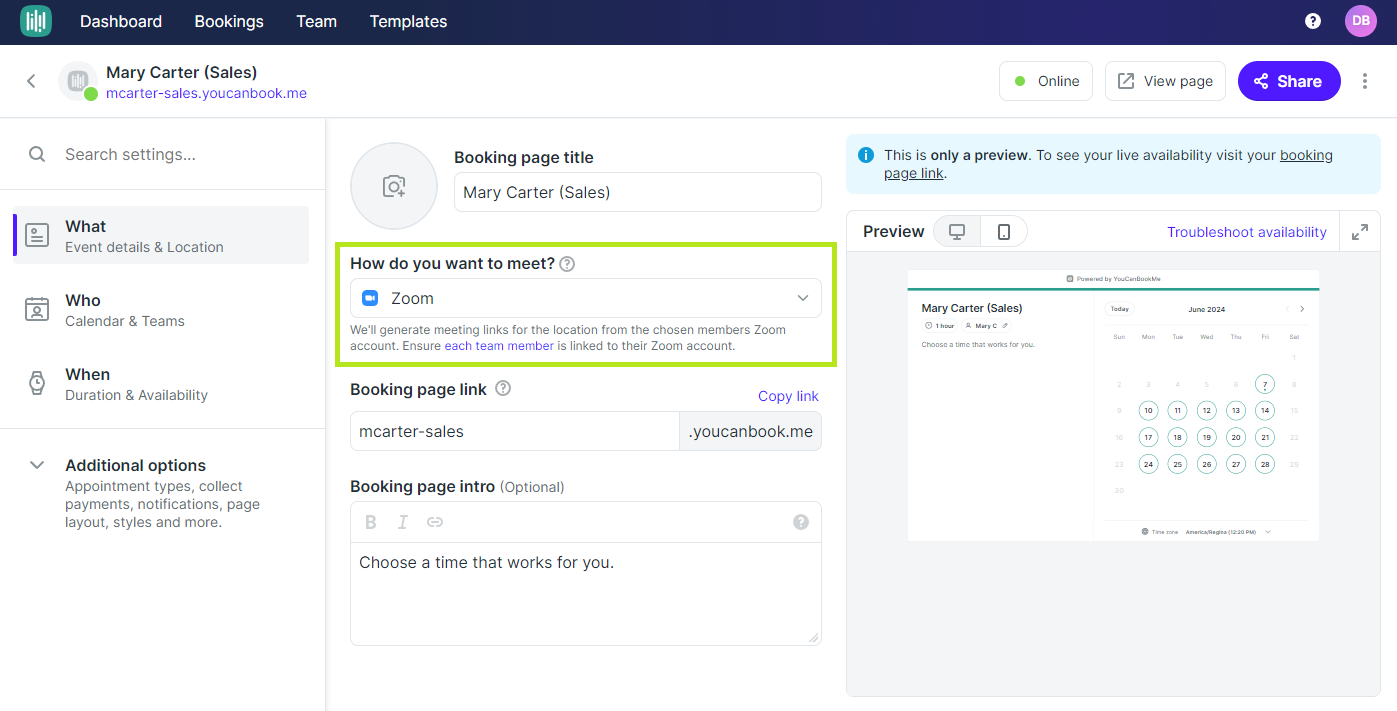Apply bold formatting in the intro editor
This screenshot has height=711, width=1397.
371,522
